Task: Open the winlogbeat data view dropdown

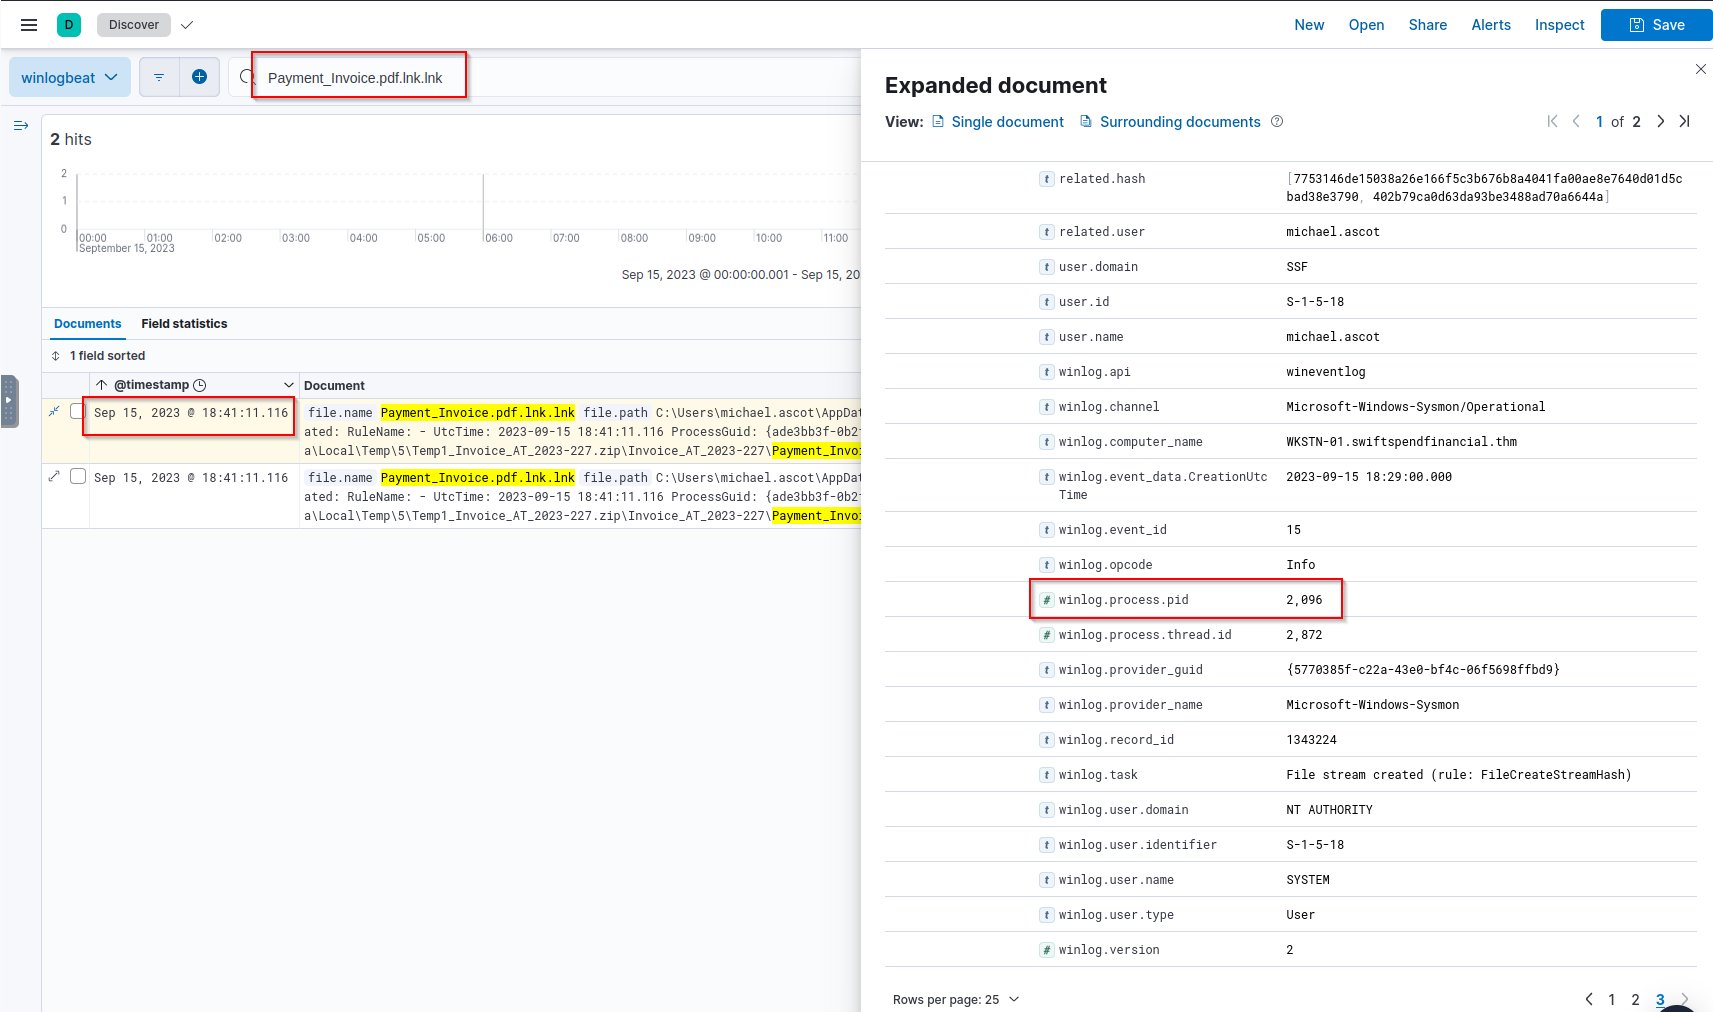Action: point(69,77)
